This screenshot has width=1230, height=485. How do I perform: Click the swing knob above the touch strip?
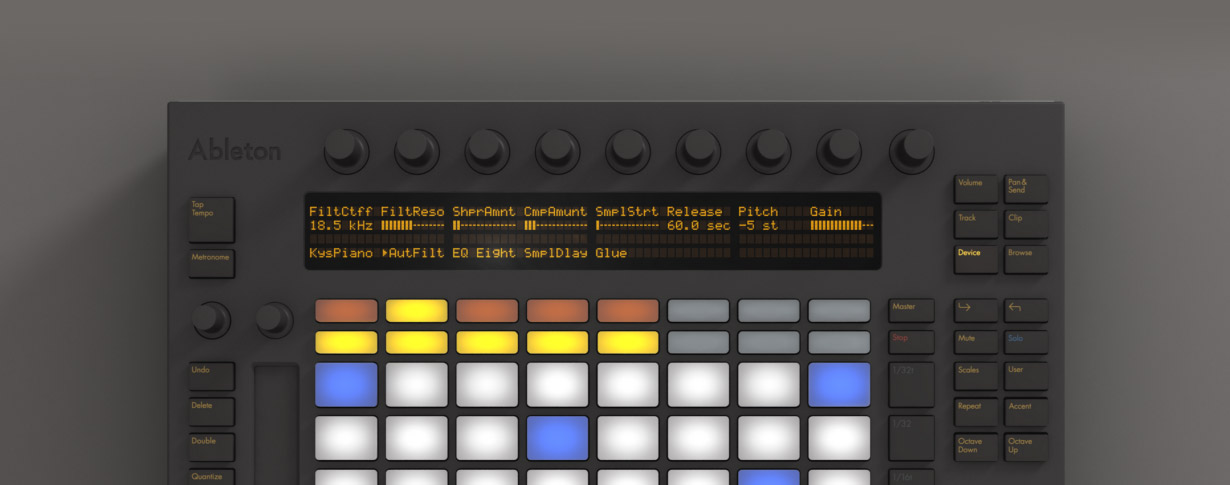click(274, 320)
